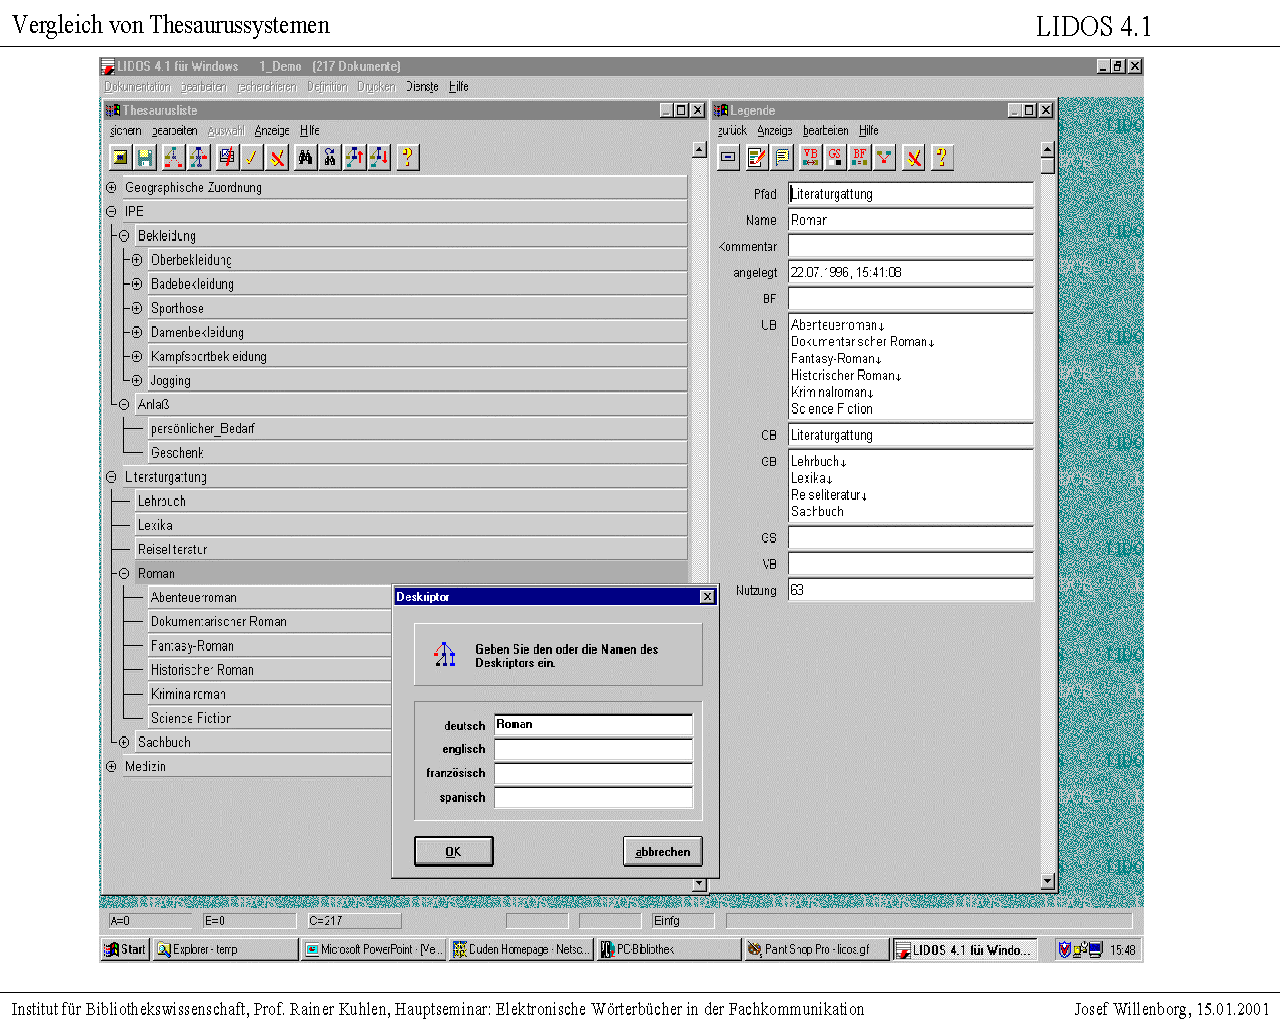Click the move-down red arrow hierarchy icon
1280x1024 pixels.
coord(379,157)
